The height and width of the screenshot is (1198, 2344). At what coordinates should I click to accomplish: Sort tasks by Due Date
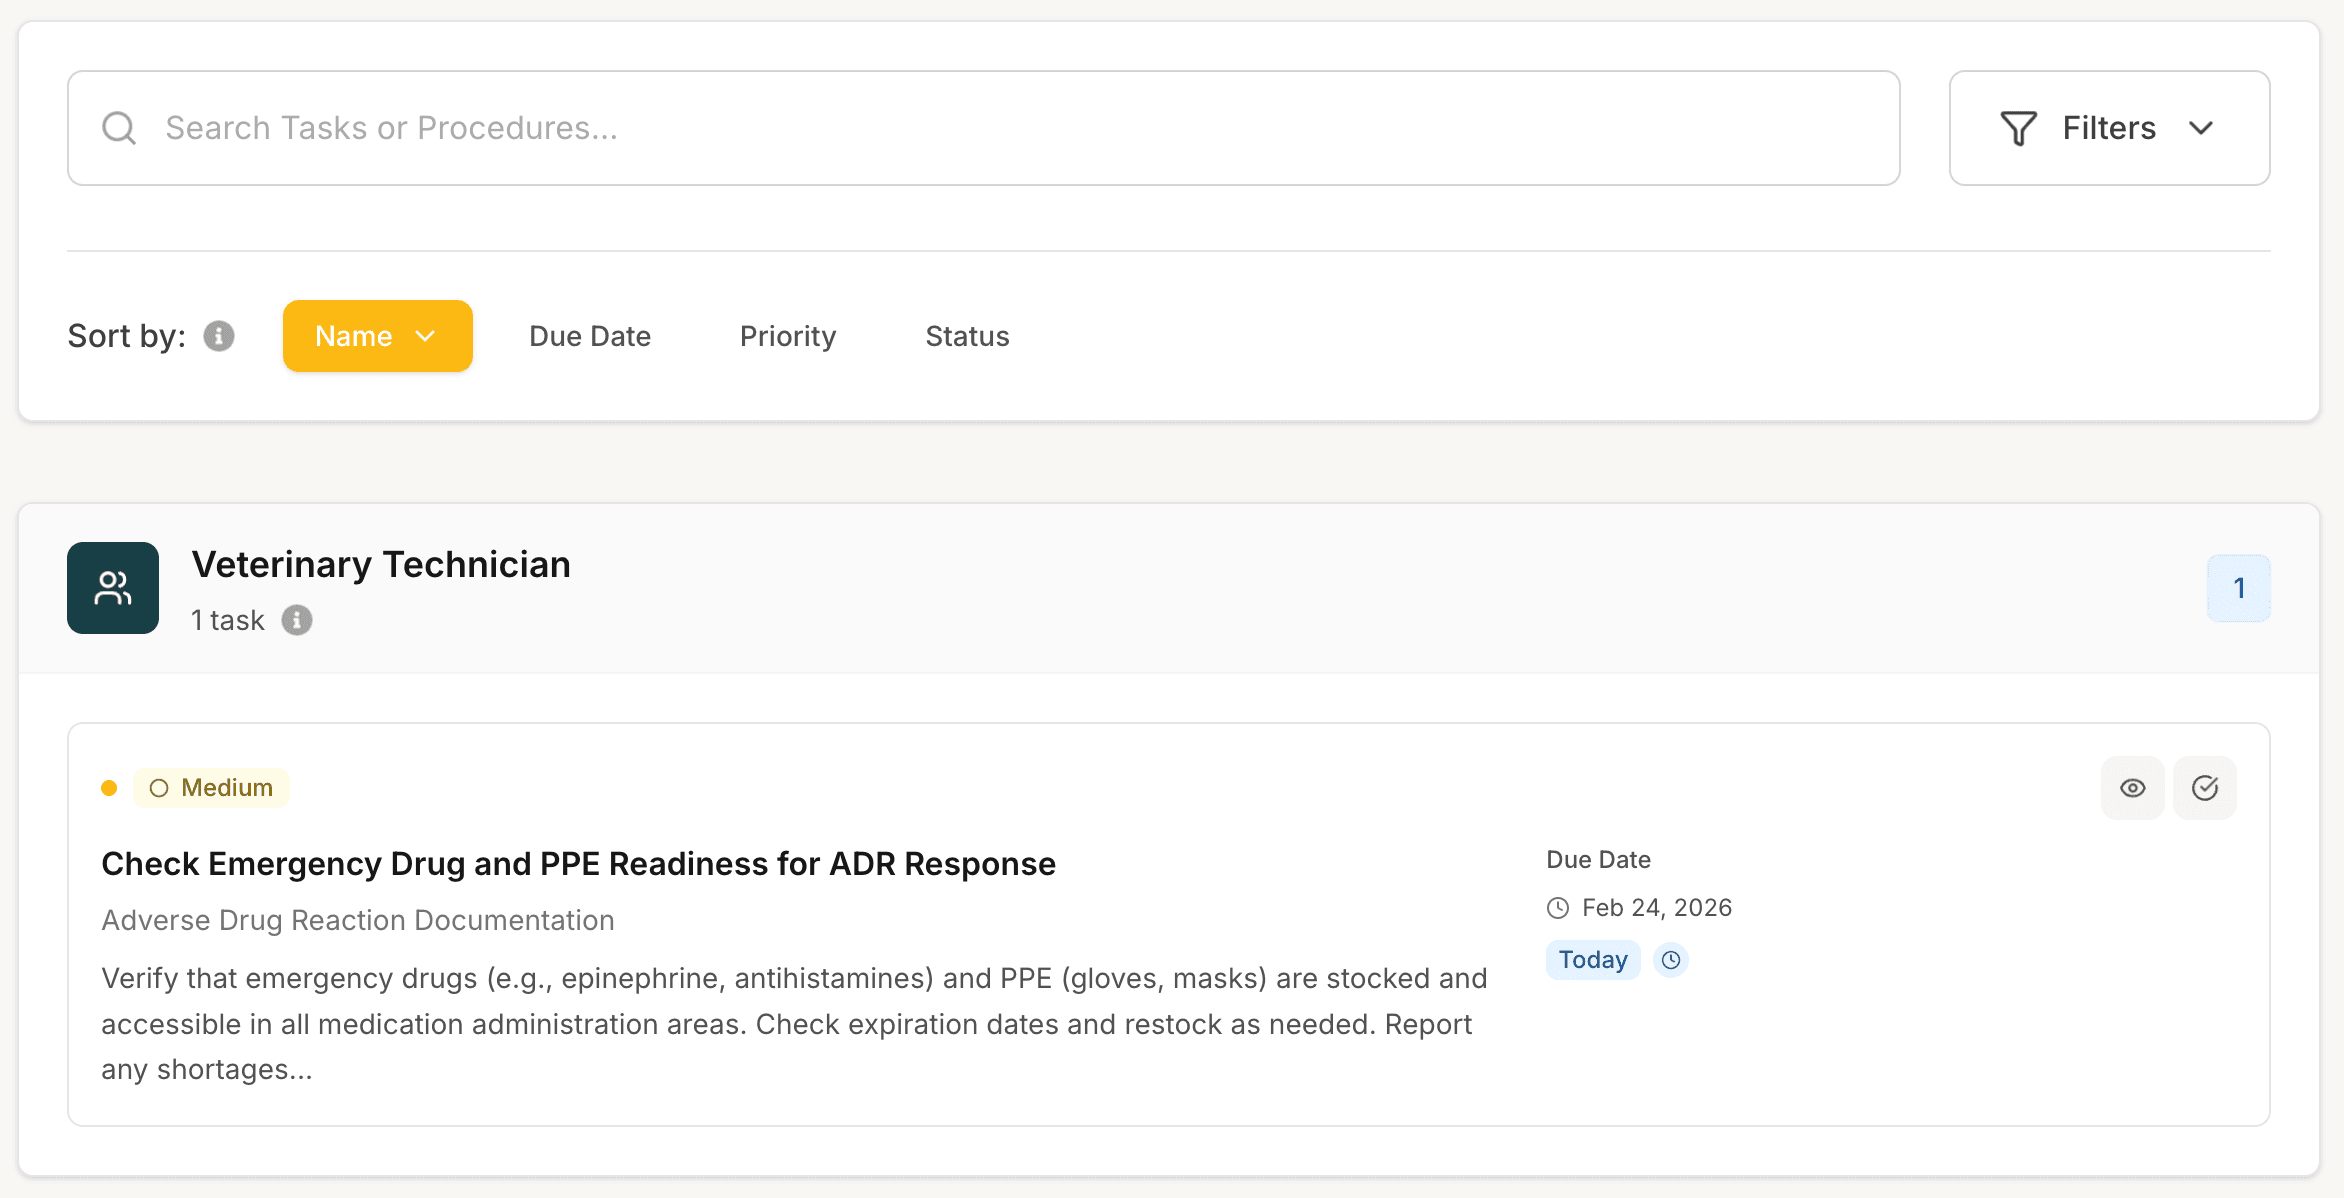coord(590,336)
